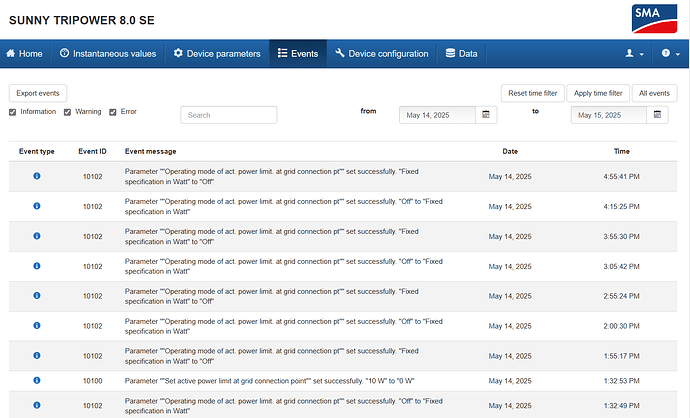Click the Event message column header
This screenshot has width=690, height=418.
[x=150, y=151]
